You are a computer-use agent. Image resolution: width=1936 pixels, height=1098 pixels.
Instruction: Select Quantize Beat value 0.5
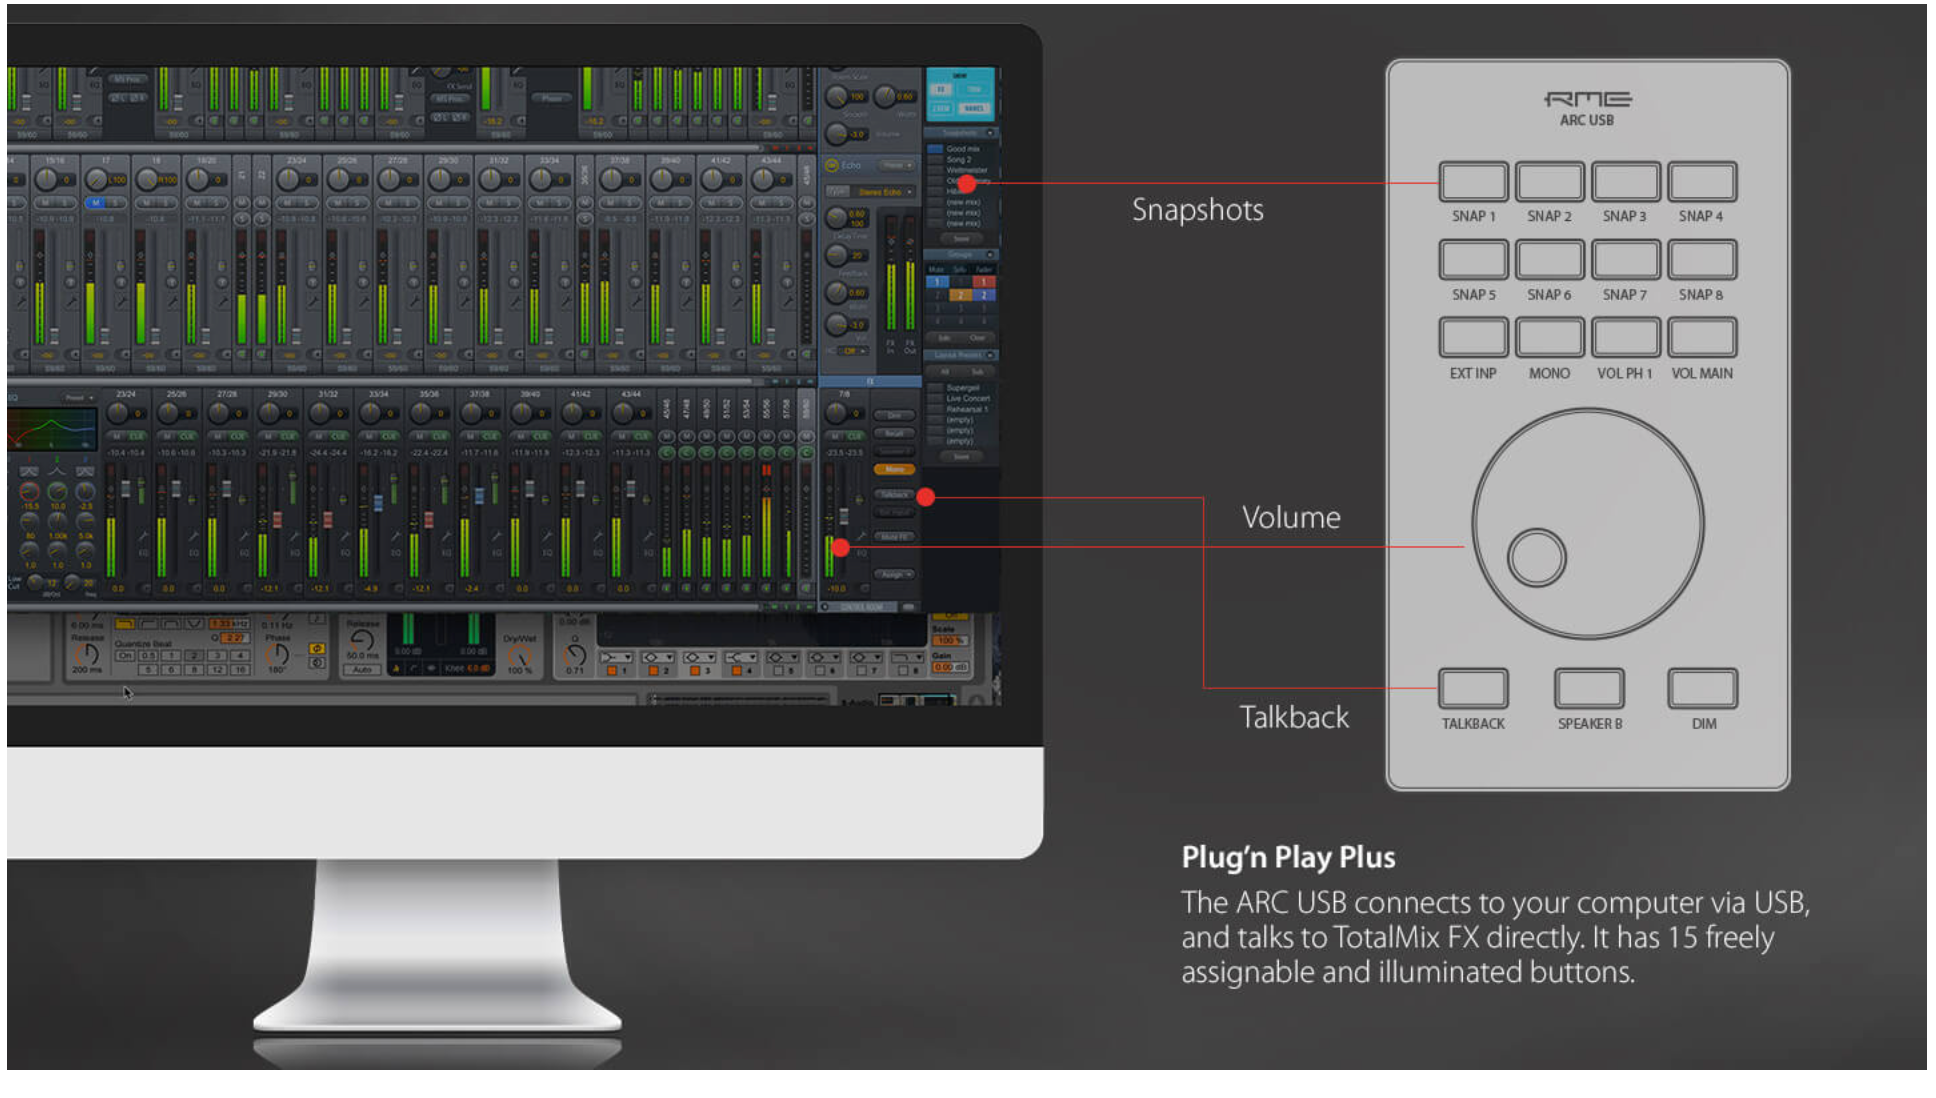[148, 656]
